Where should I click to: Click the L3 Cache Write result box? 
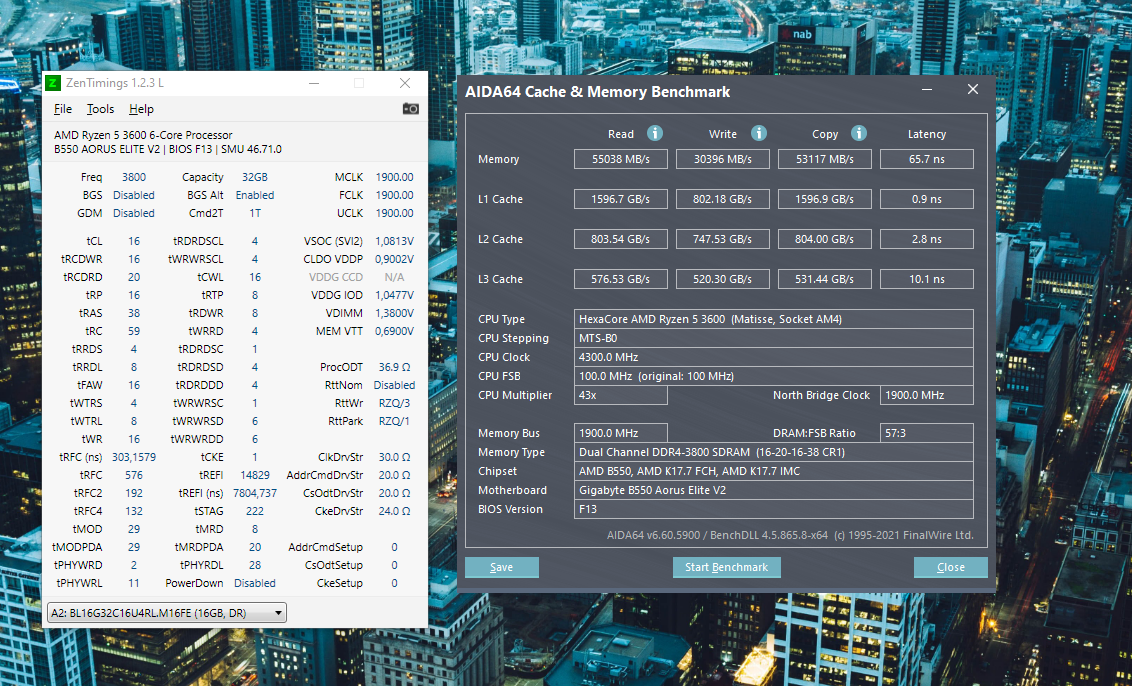point(723,279)
